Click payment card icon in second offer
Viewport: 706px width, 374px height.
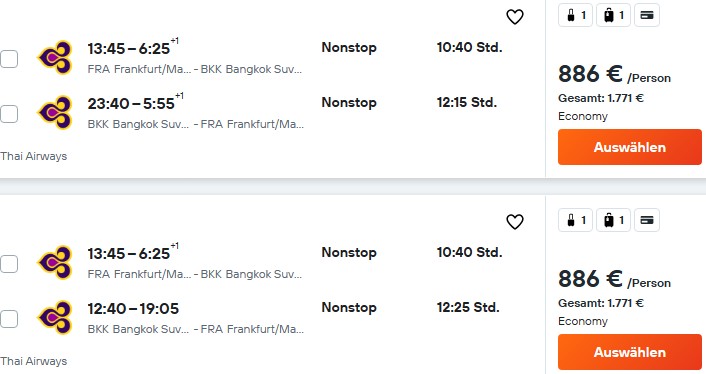[647, 220]
